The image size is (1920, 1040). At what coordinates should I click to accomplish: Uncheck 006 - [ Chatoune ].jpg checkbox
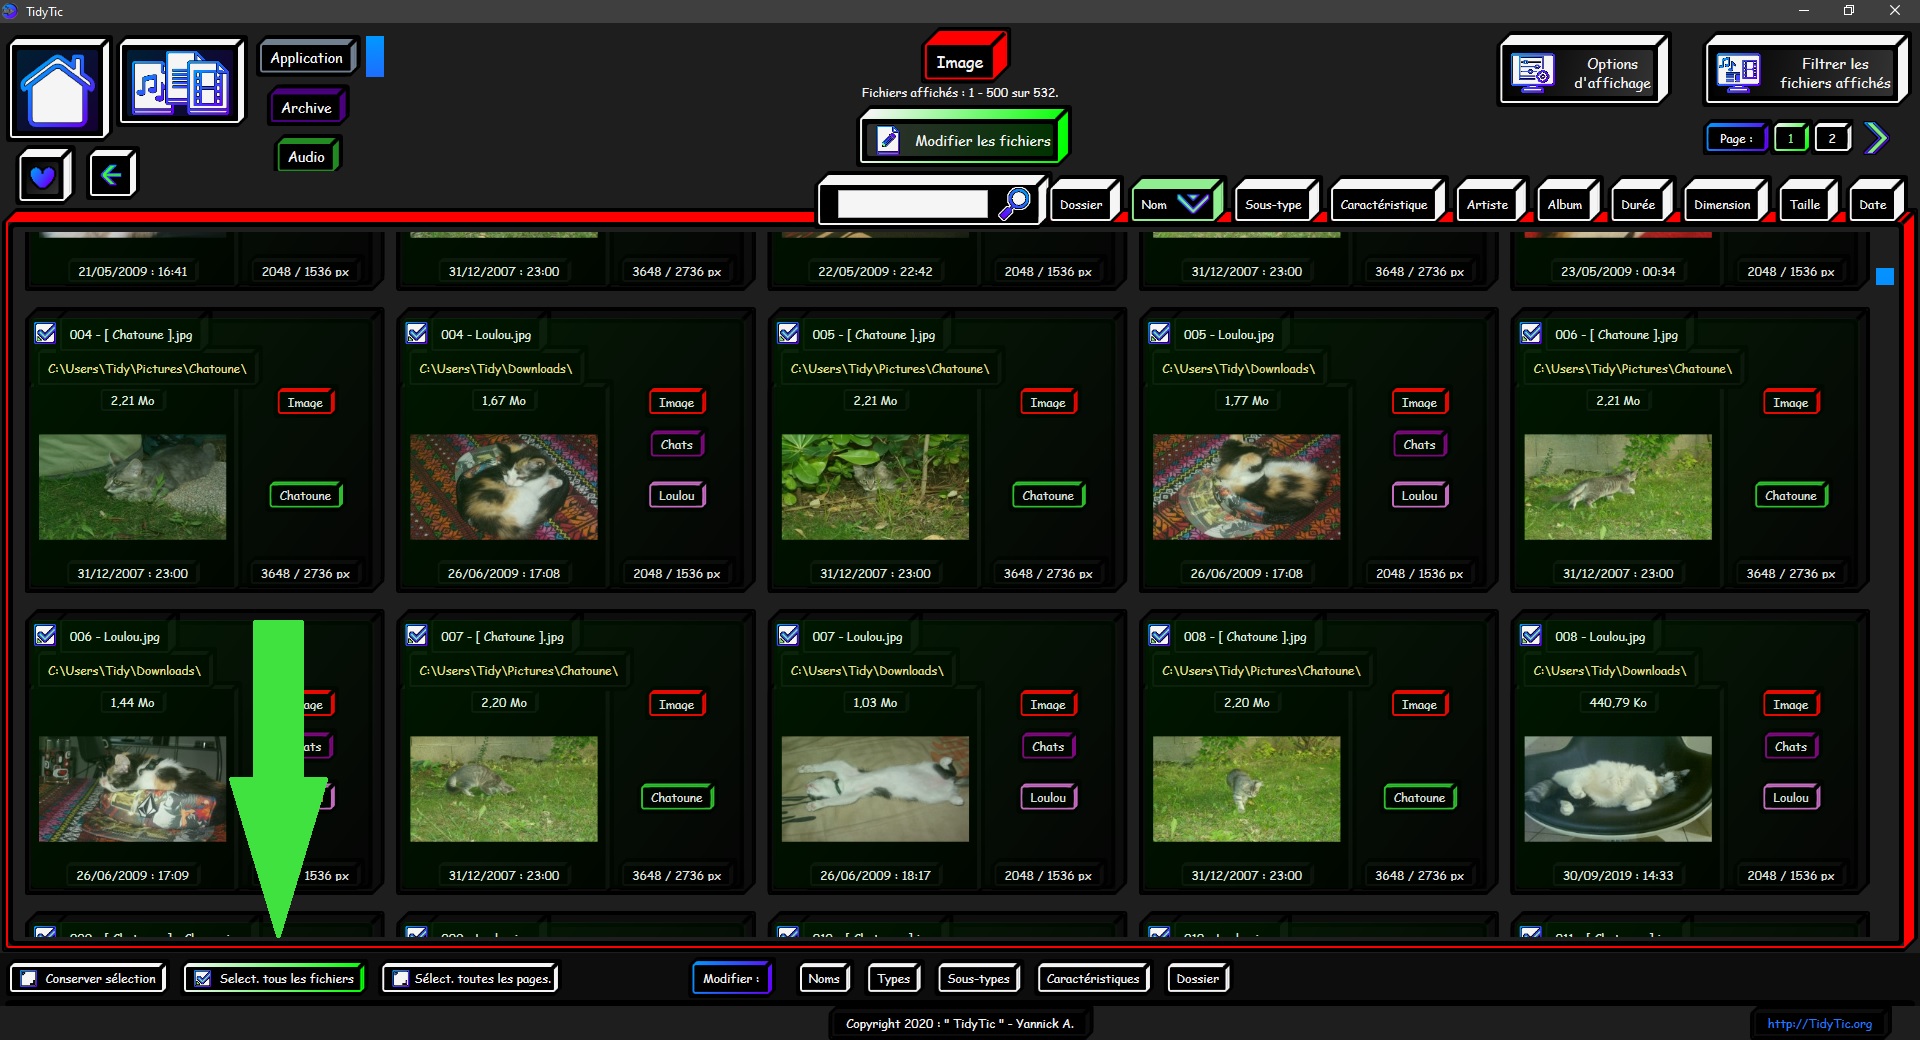(x=1531, y=333)
